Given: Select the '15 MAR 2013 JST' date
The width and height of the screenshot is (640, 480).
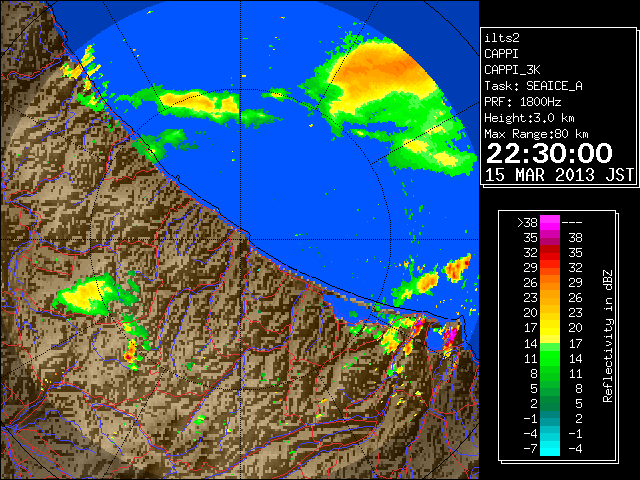Looking at the screenshot, I should click(x=559, y=175).
